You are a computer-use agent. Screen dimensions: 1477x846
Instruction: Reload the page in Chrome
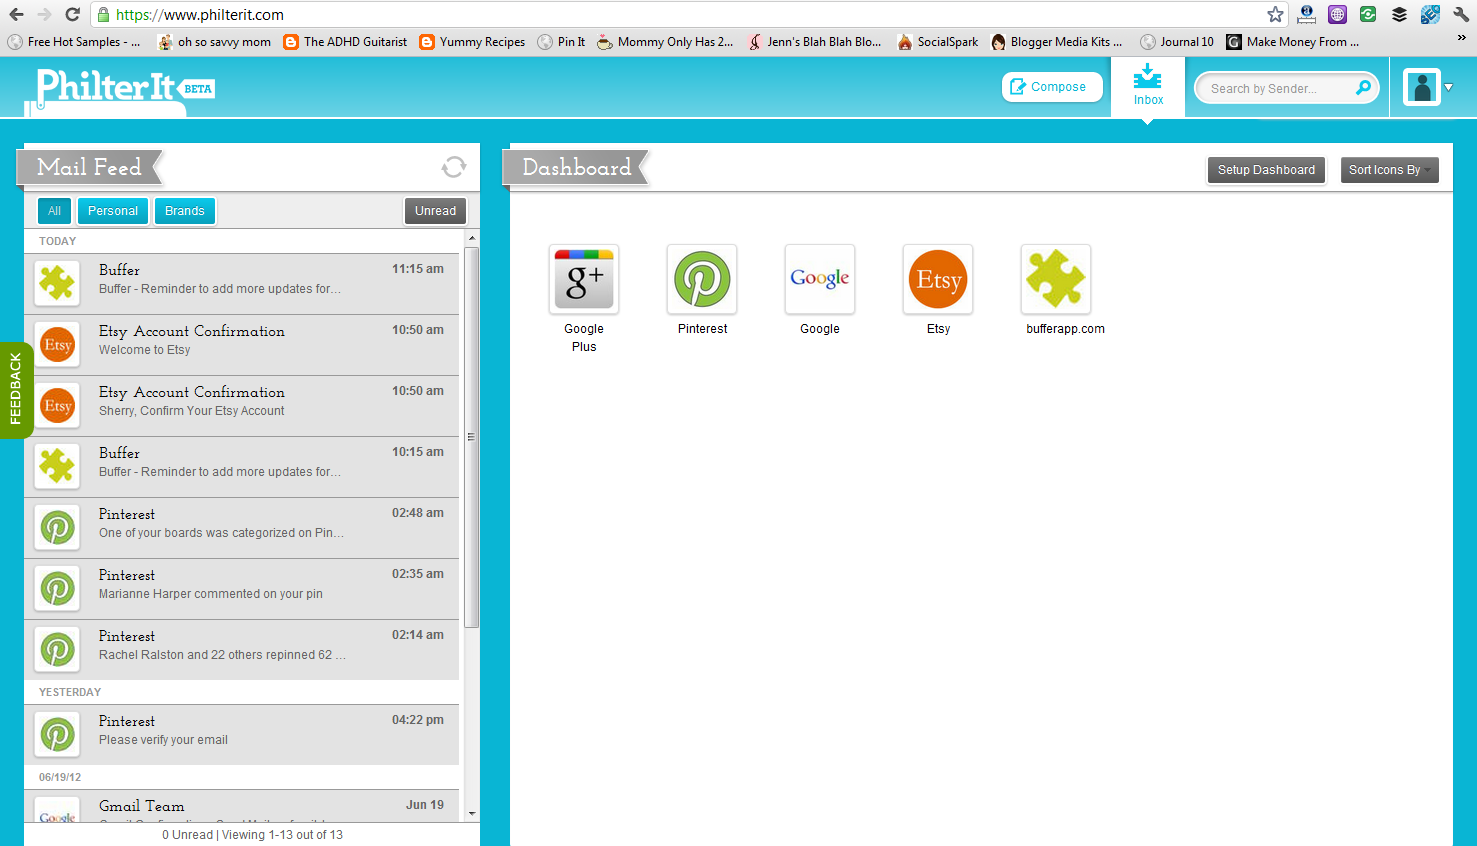[72, 14]
